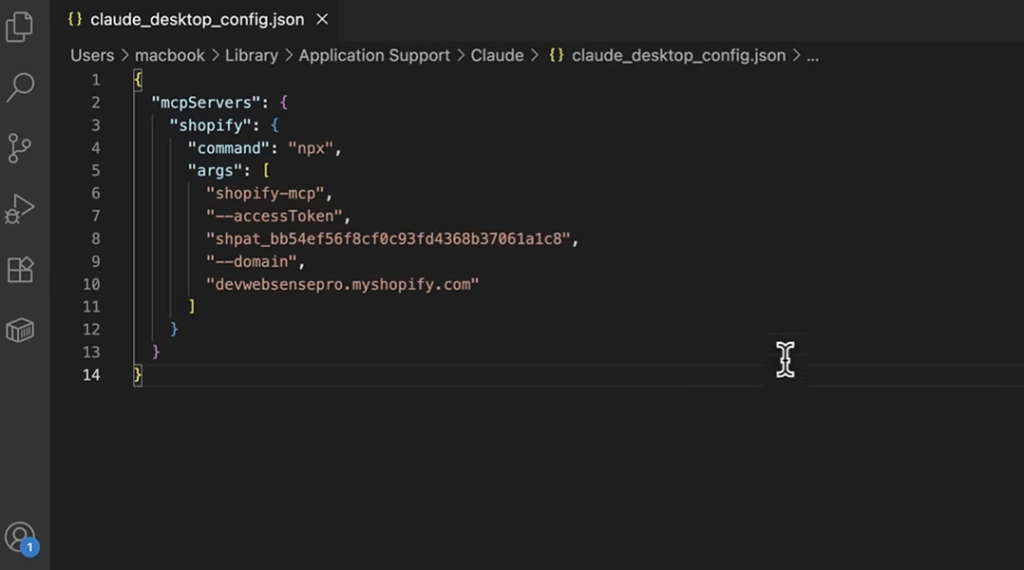Click line number 1 in the gutter

(96, 80)
